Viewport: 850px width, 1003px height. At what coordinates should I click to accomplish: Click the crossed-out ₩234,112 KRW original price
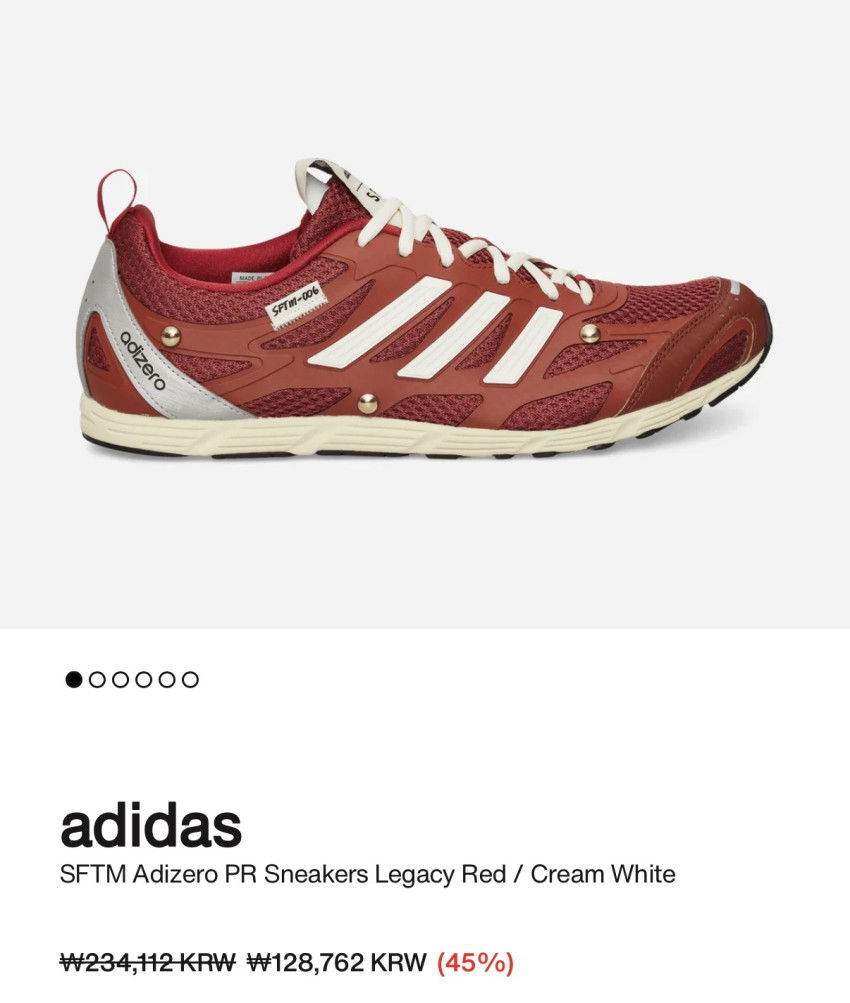point(148,961)
